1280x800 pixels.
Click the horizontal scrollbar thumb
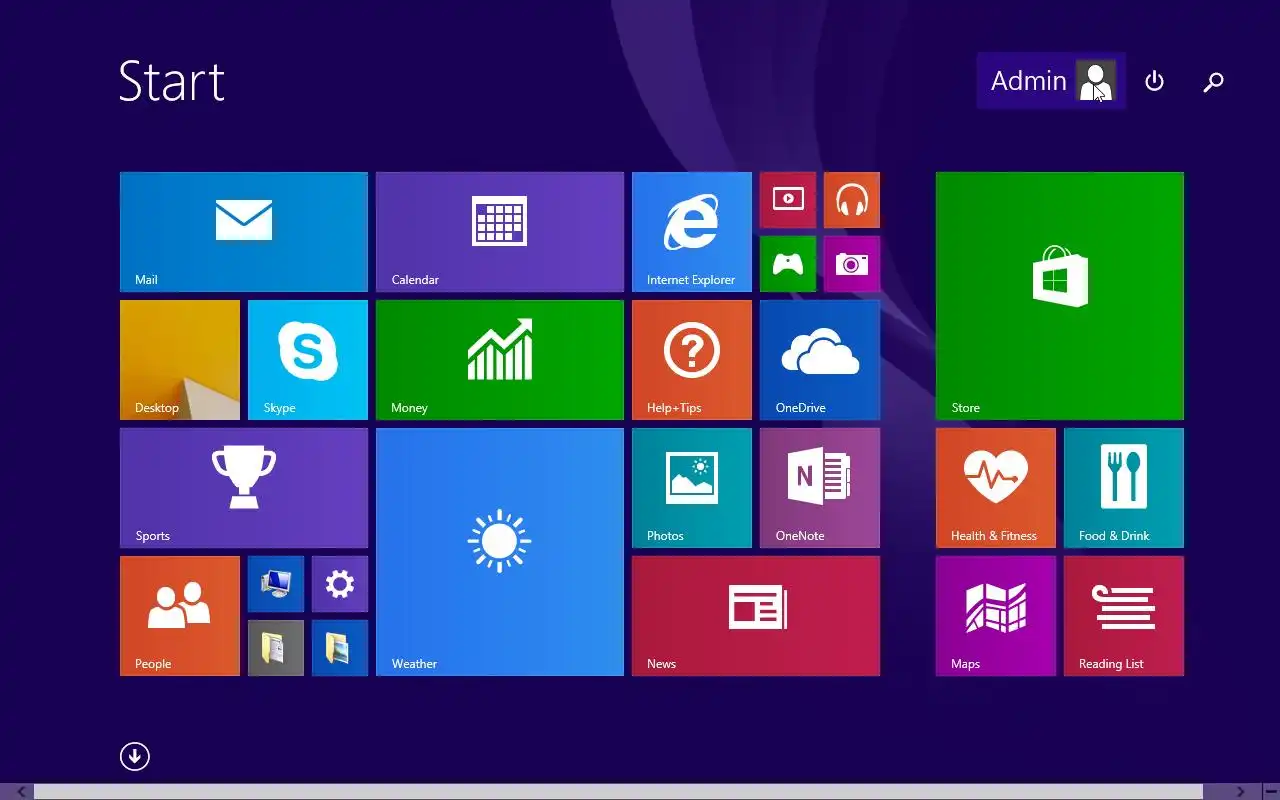(618, 792)
